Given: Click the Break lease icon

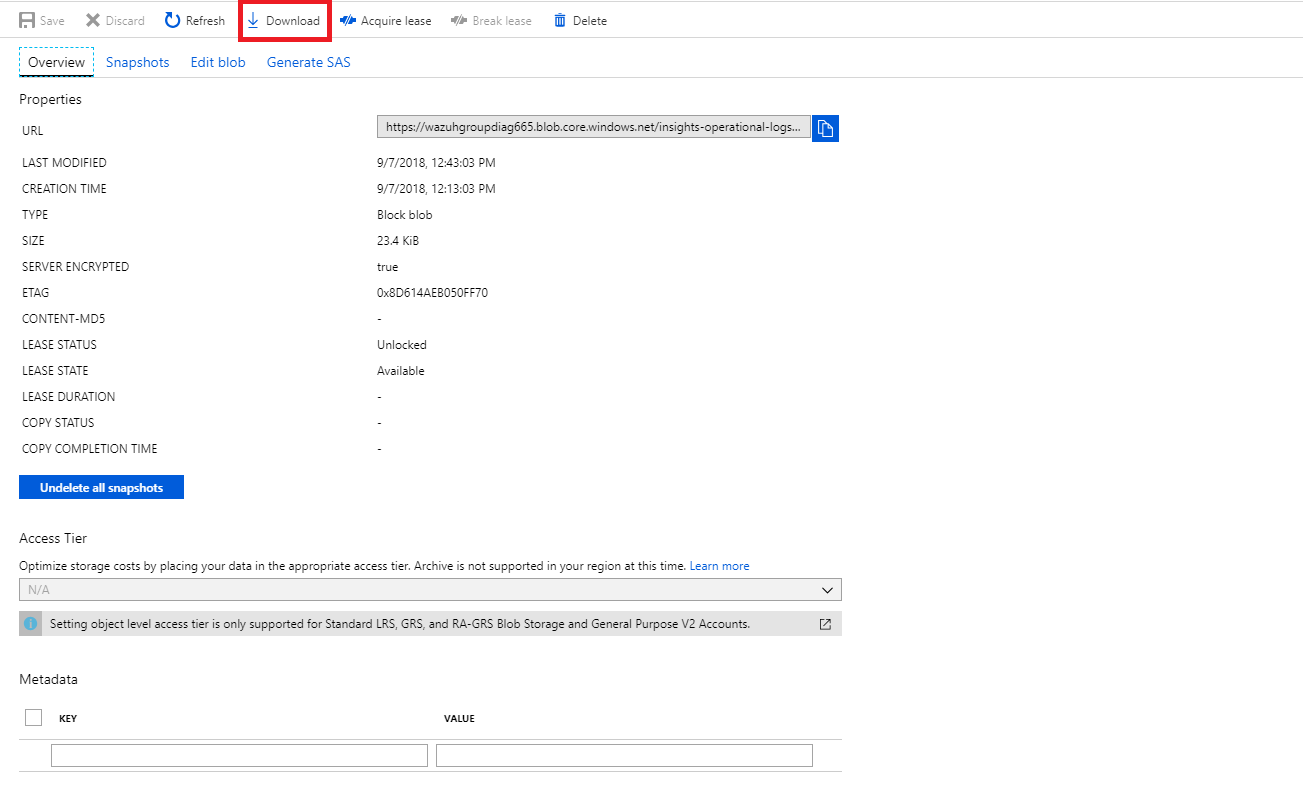Looking at the screenshot, I should 459,20.
